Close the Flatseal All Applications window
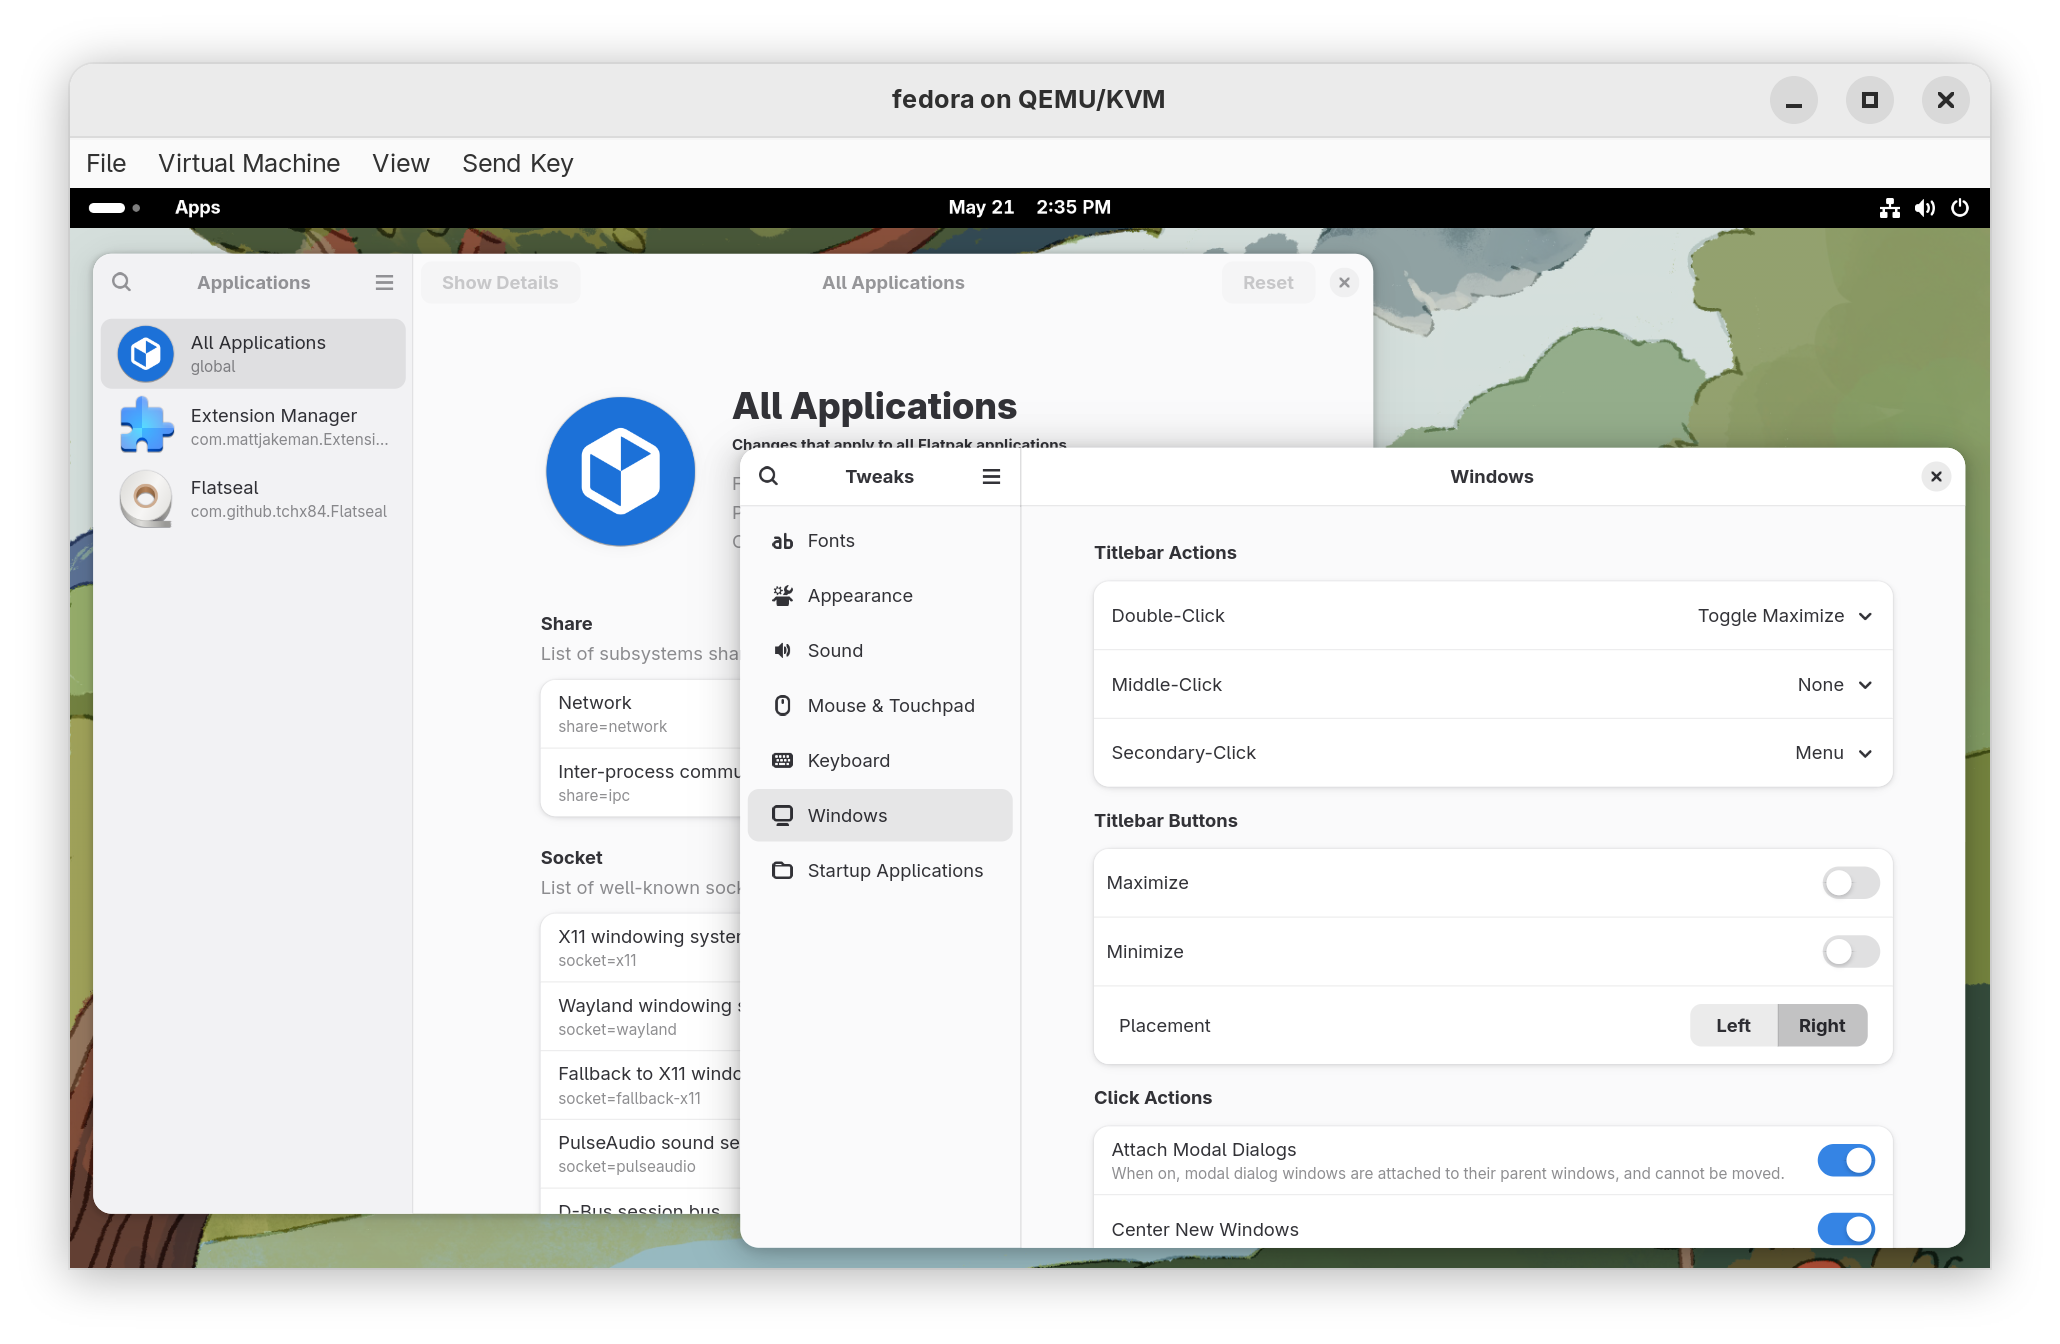The width and height of the screenshot is (2060, 1344). (x=1344, y=283)
